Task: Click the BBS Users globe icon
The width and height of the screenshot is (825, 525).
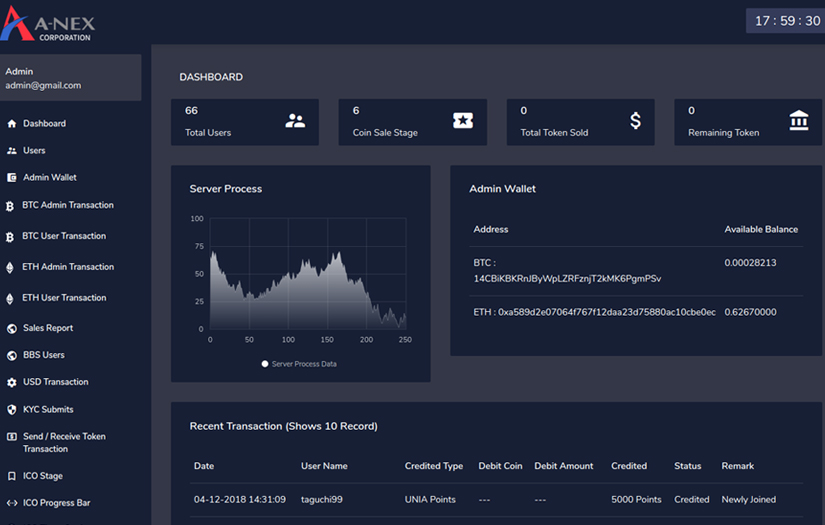Action: tap(12, 356)
